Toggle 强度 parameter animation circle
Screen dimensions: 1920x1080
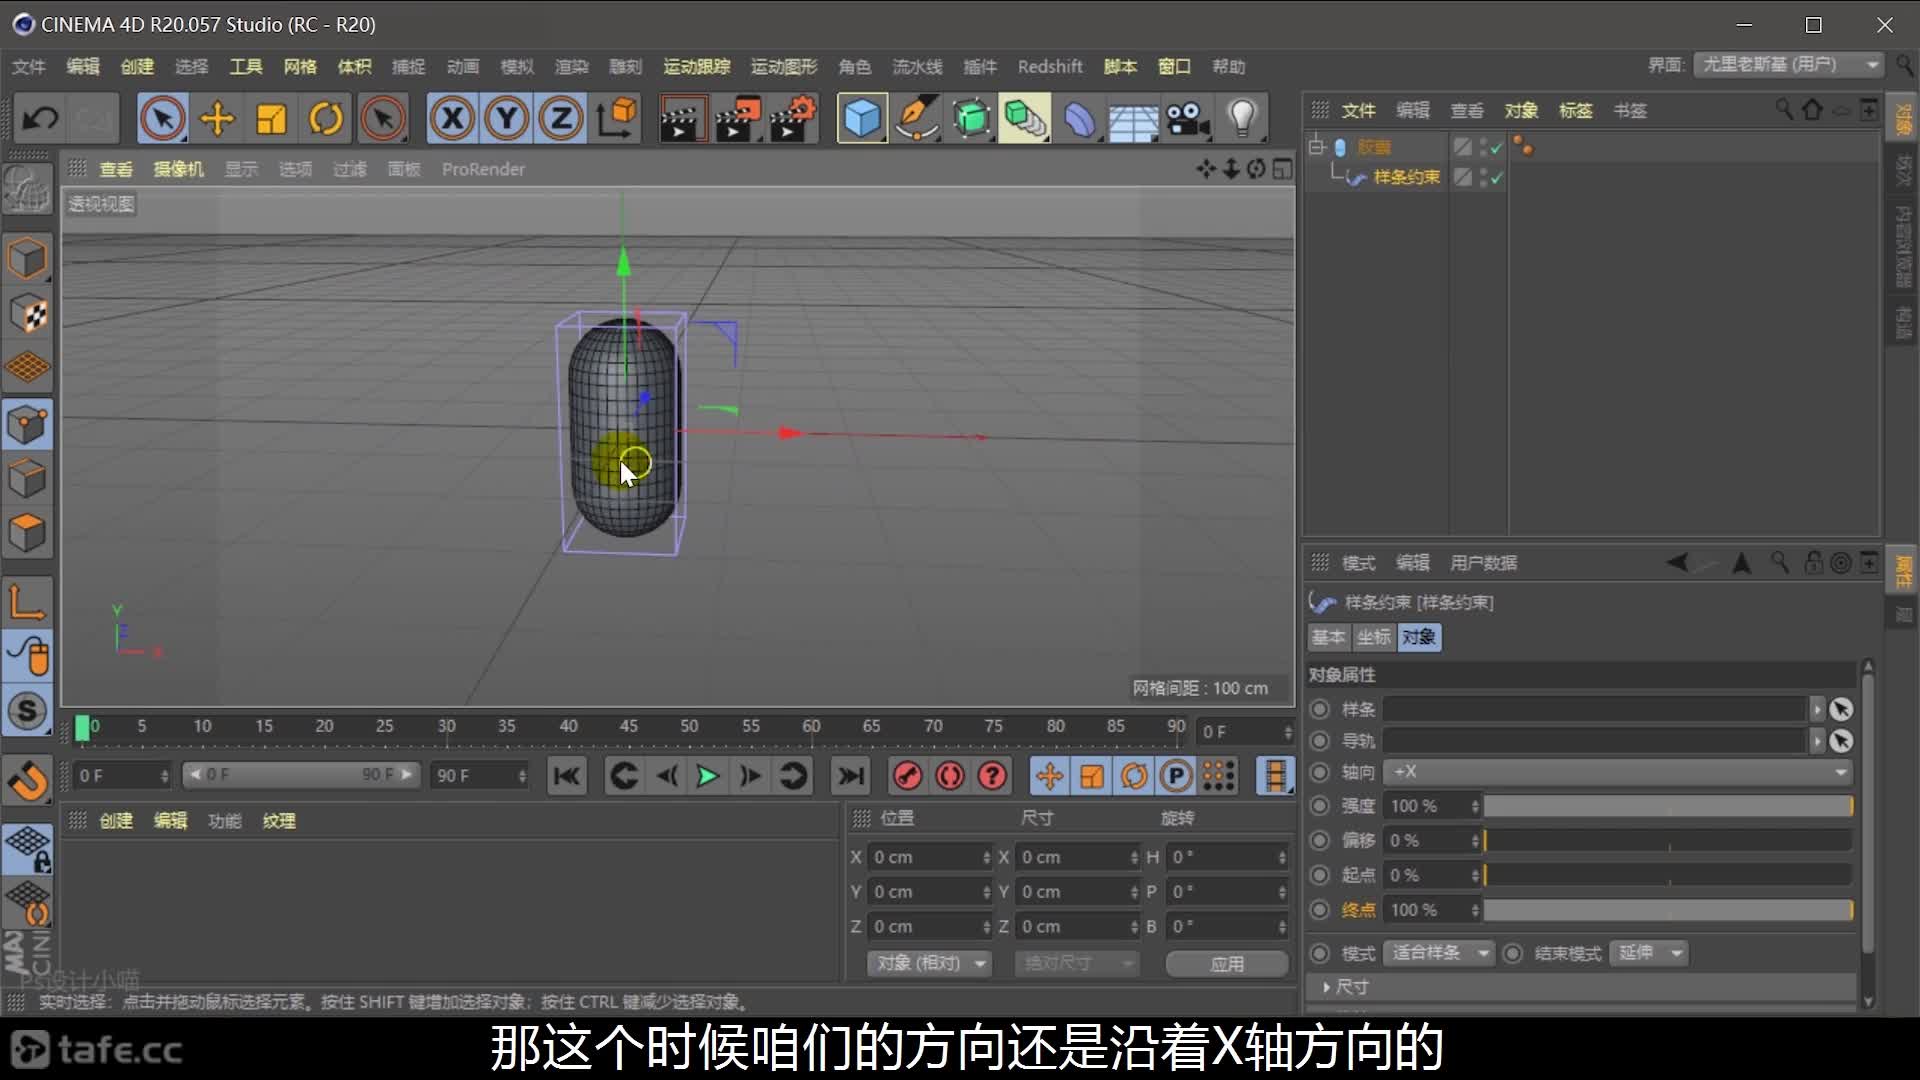1320,805
